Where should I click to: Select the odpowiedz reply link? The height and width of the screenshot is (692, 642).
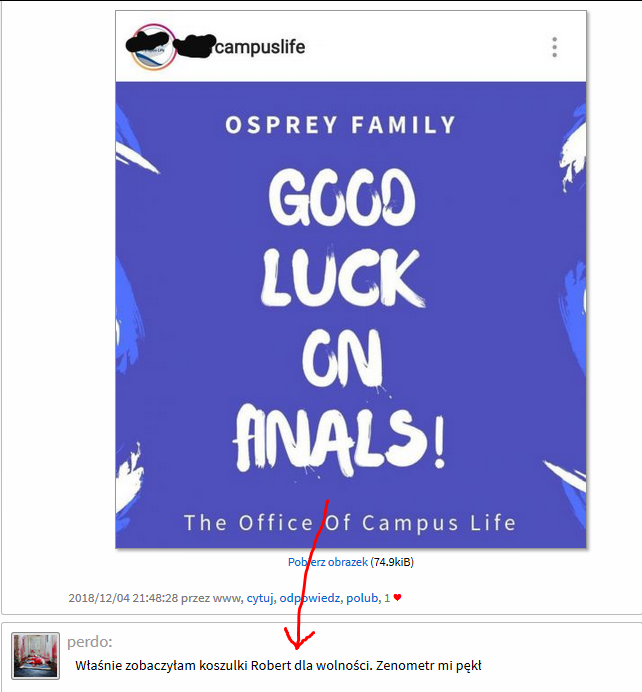pyautogui.click(x=309, y=598)
